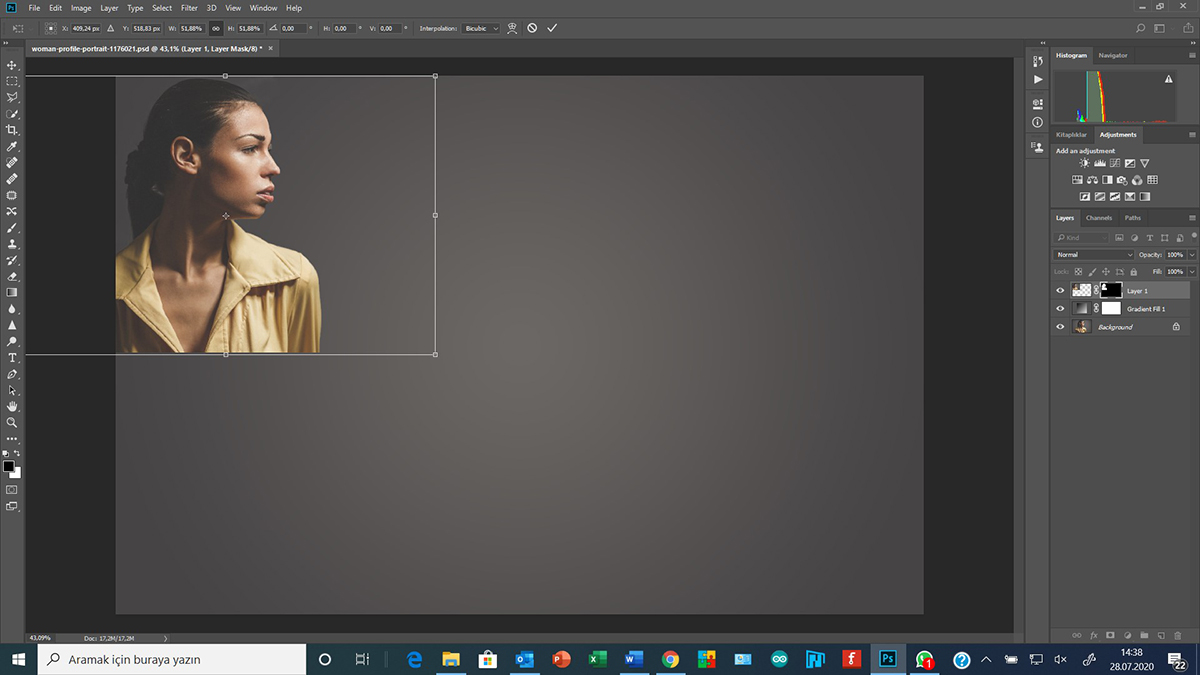
Task: Open the Interpolation Bicubic dropdown
Action: (x=481, y=28)
